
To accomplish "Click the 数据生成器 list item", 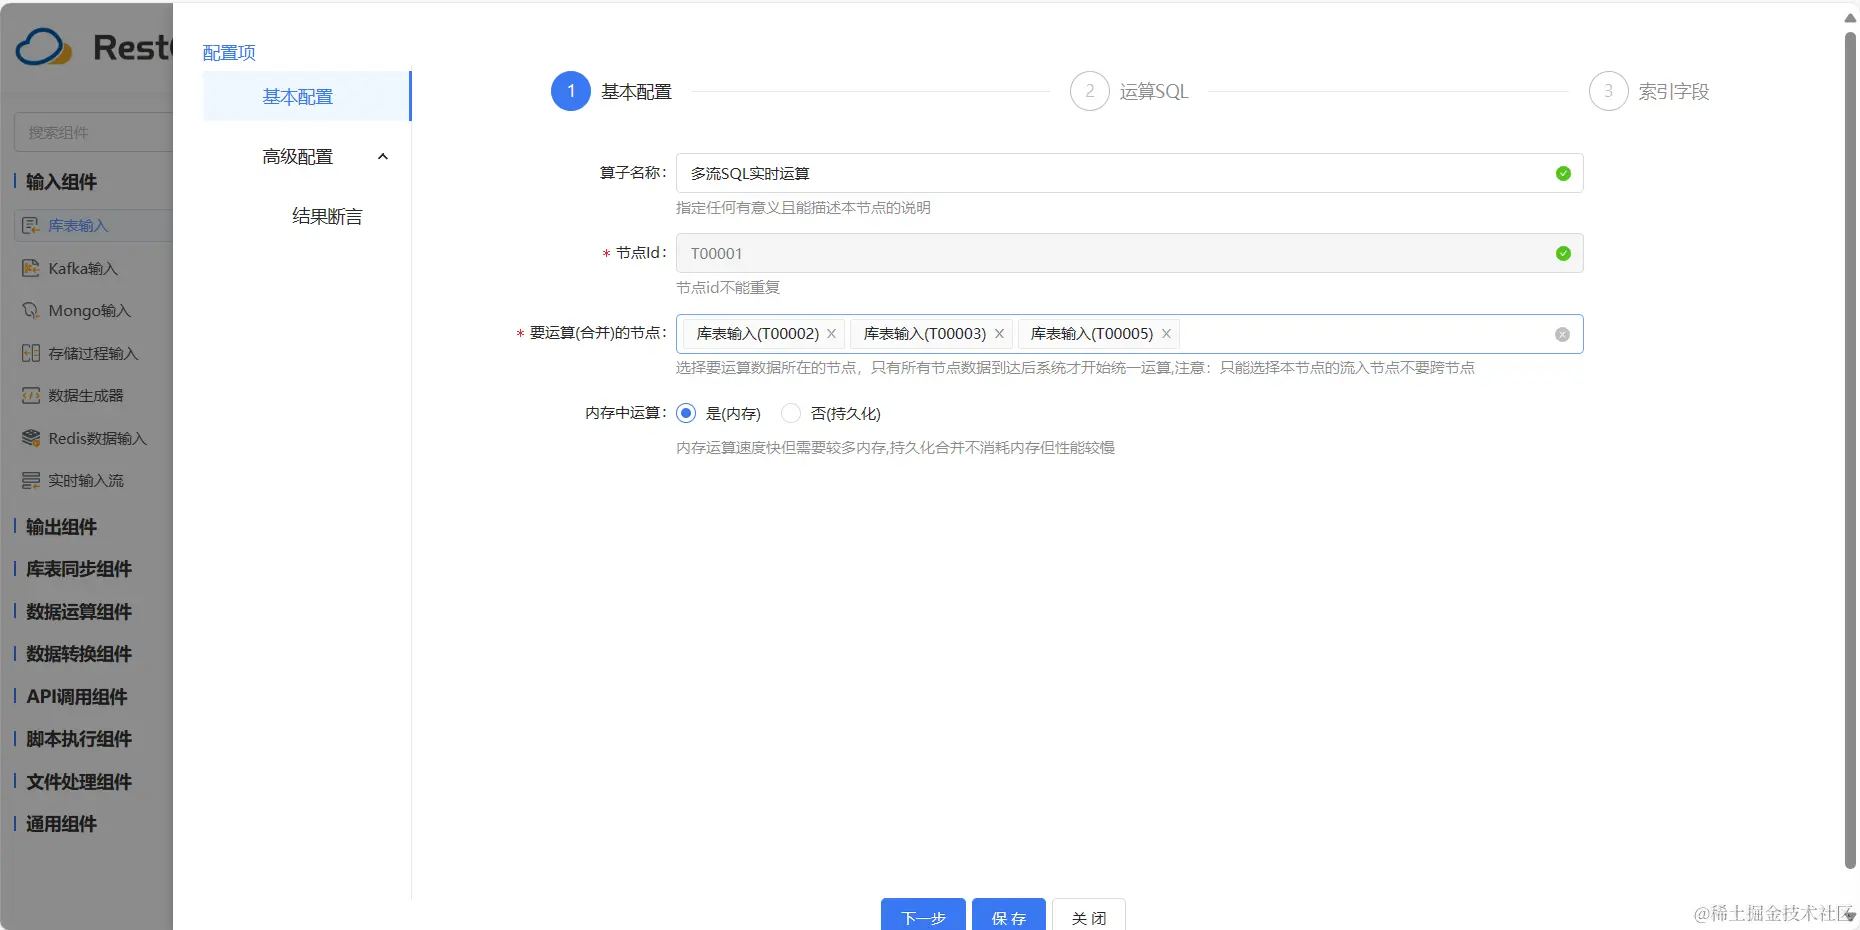I will click(x=94, y=396).
